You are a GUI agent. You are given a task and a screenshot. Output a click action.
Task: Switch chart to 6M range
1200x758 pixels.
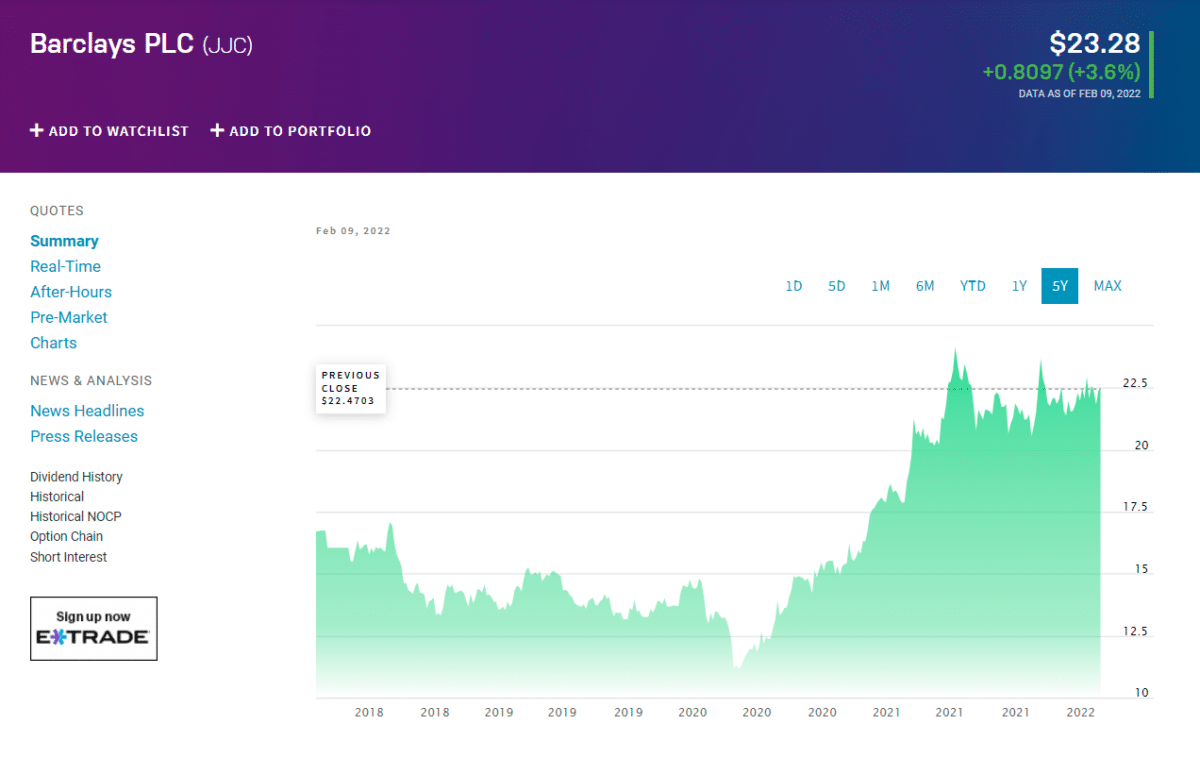tap(925, 286)
